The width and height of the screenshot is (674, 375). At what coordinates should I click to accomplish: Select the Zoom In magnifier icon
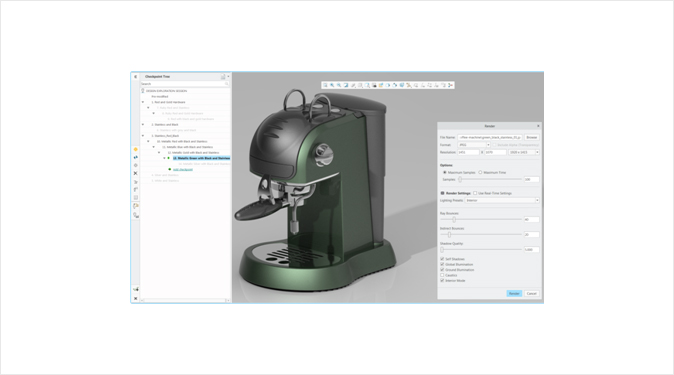[332, 85]
